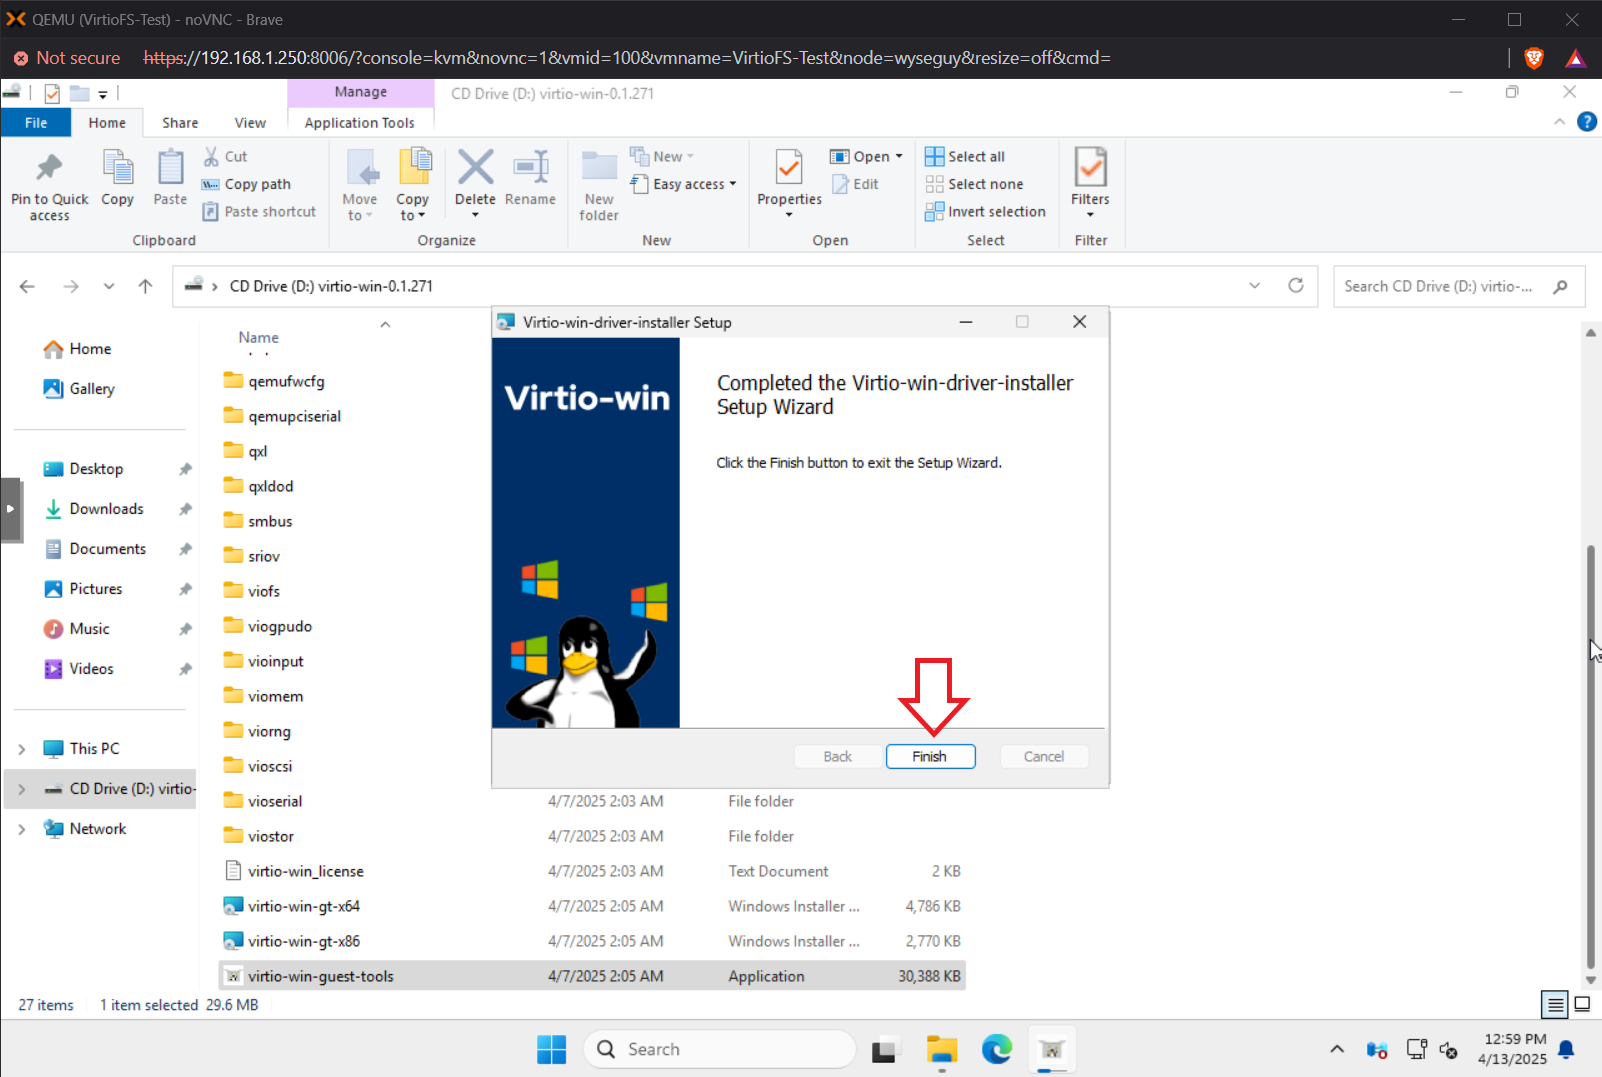Switch to the View ribbon tab
This screenshot has width=1602, height=1077.
point(250,122)
